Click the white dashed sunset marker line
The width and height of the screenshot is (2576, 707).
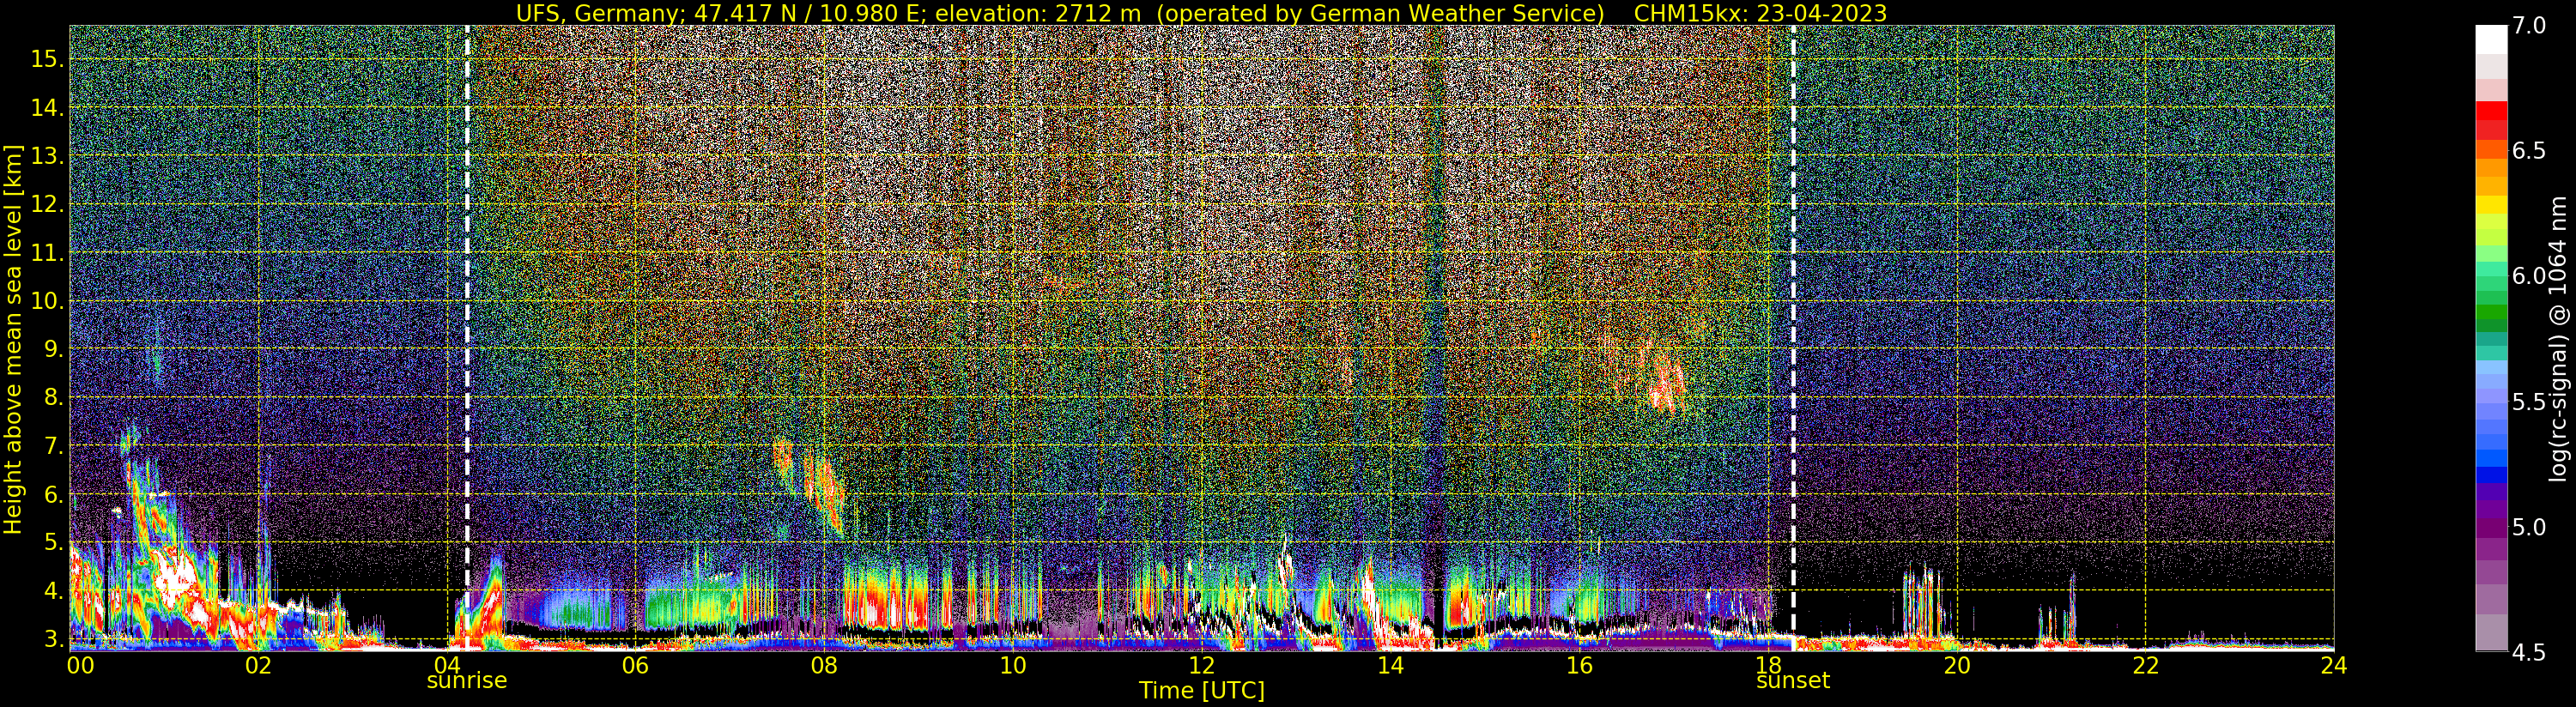coord(1793,338)
